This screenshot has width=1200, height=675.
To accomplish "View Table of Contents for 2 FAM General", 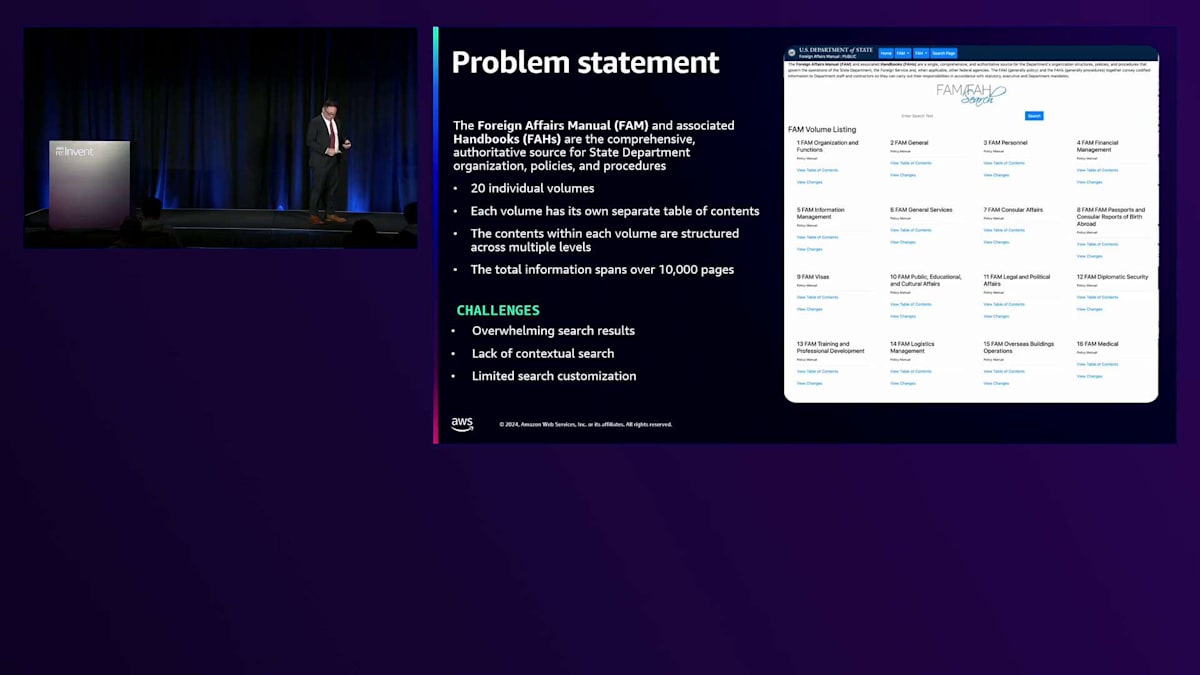I will tap(910, 163).
